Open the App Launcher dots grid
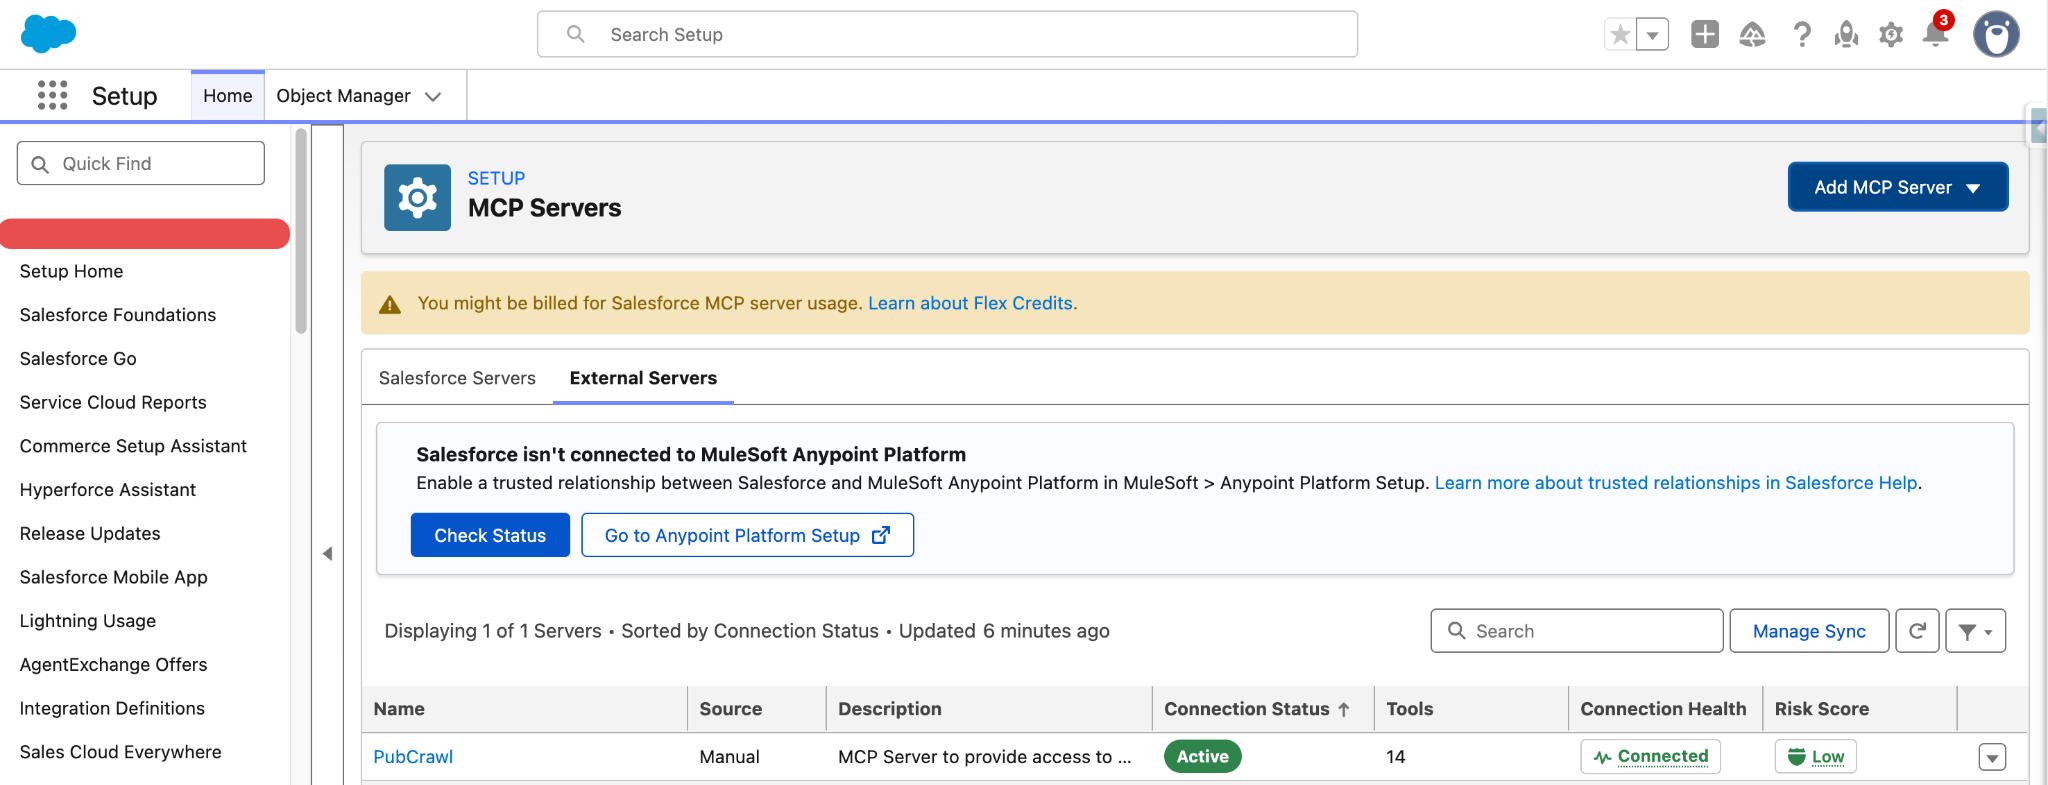This screenshot has height=785, width=2048. point(52,95)
